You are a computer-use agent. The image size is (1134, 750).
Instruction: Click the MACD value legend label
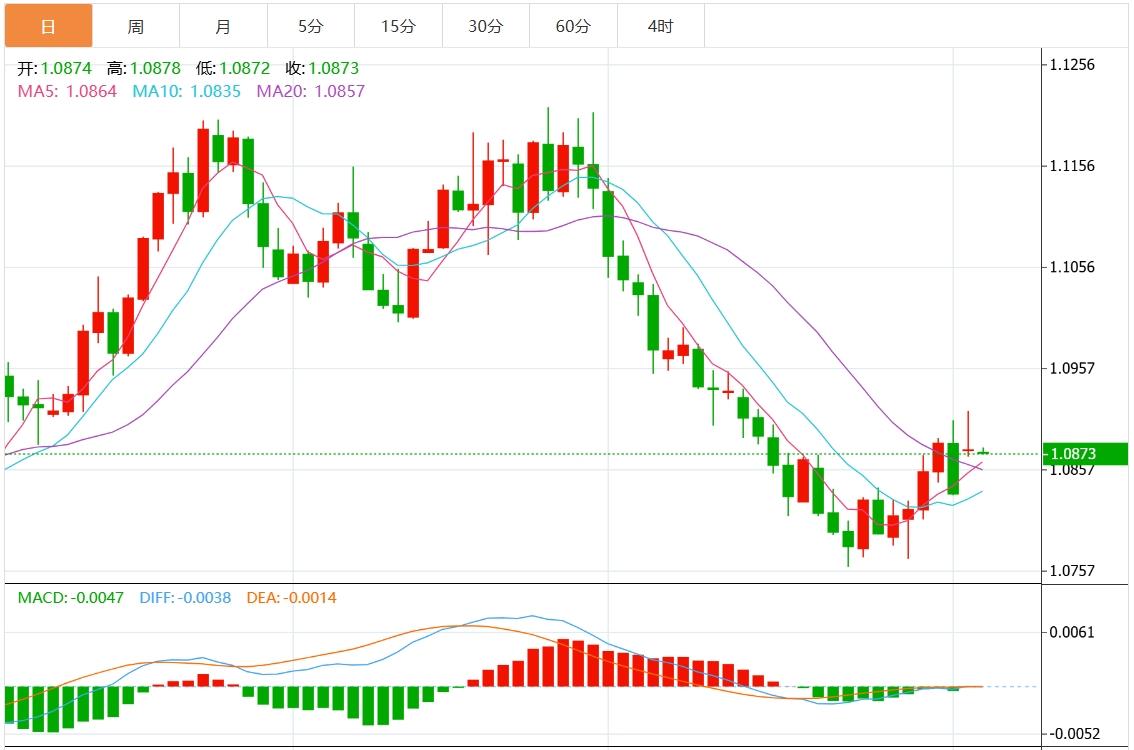click(x=71, y=598)
